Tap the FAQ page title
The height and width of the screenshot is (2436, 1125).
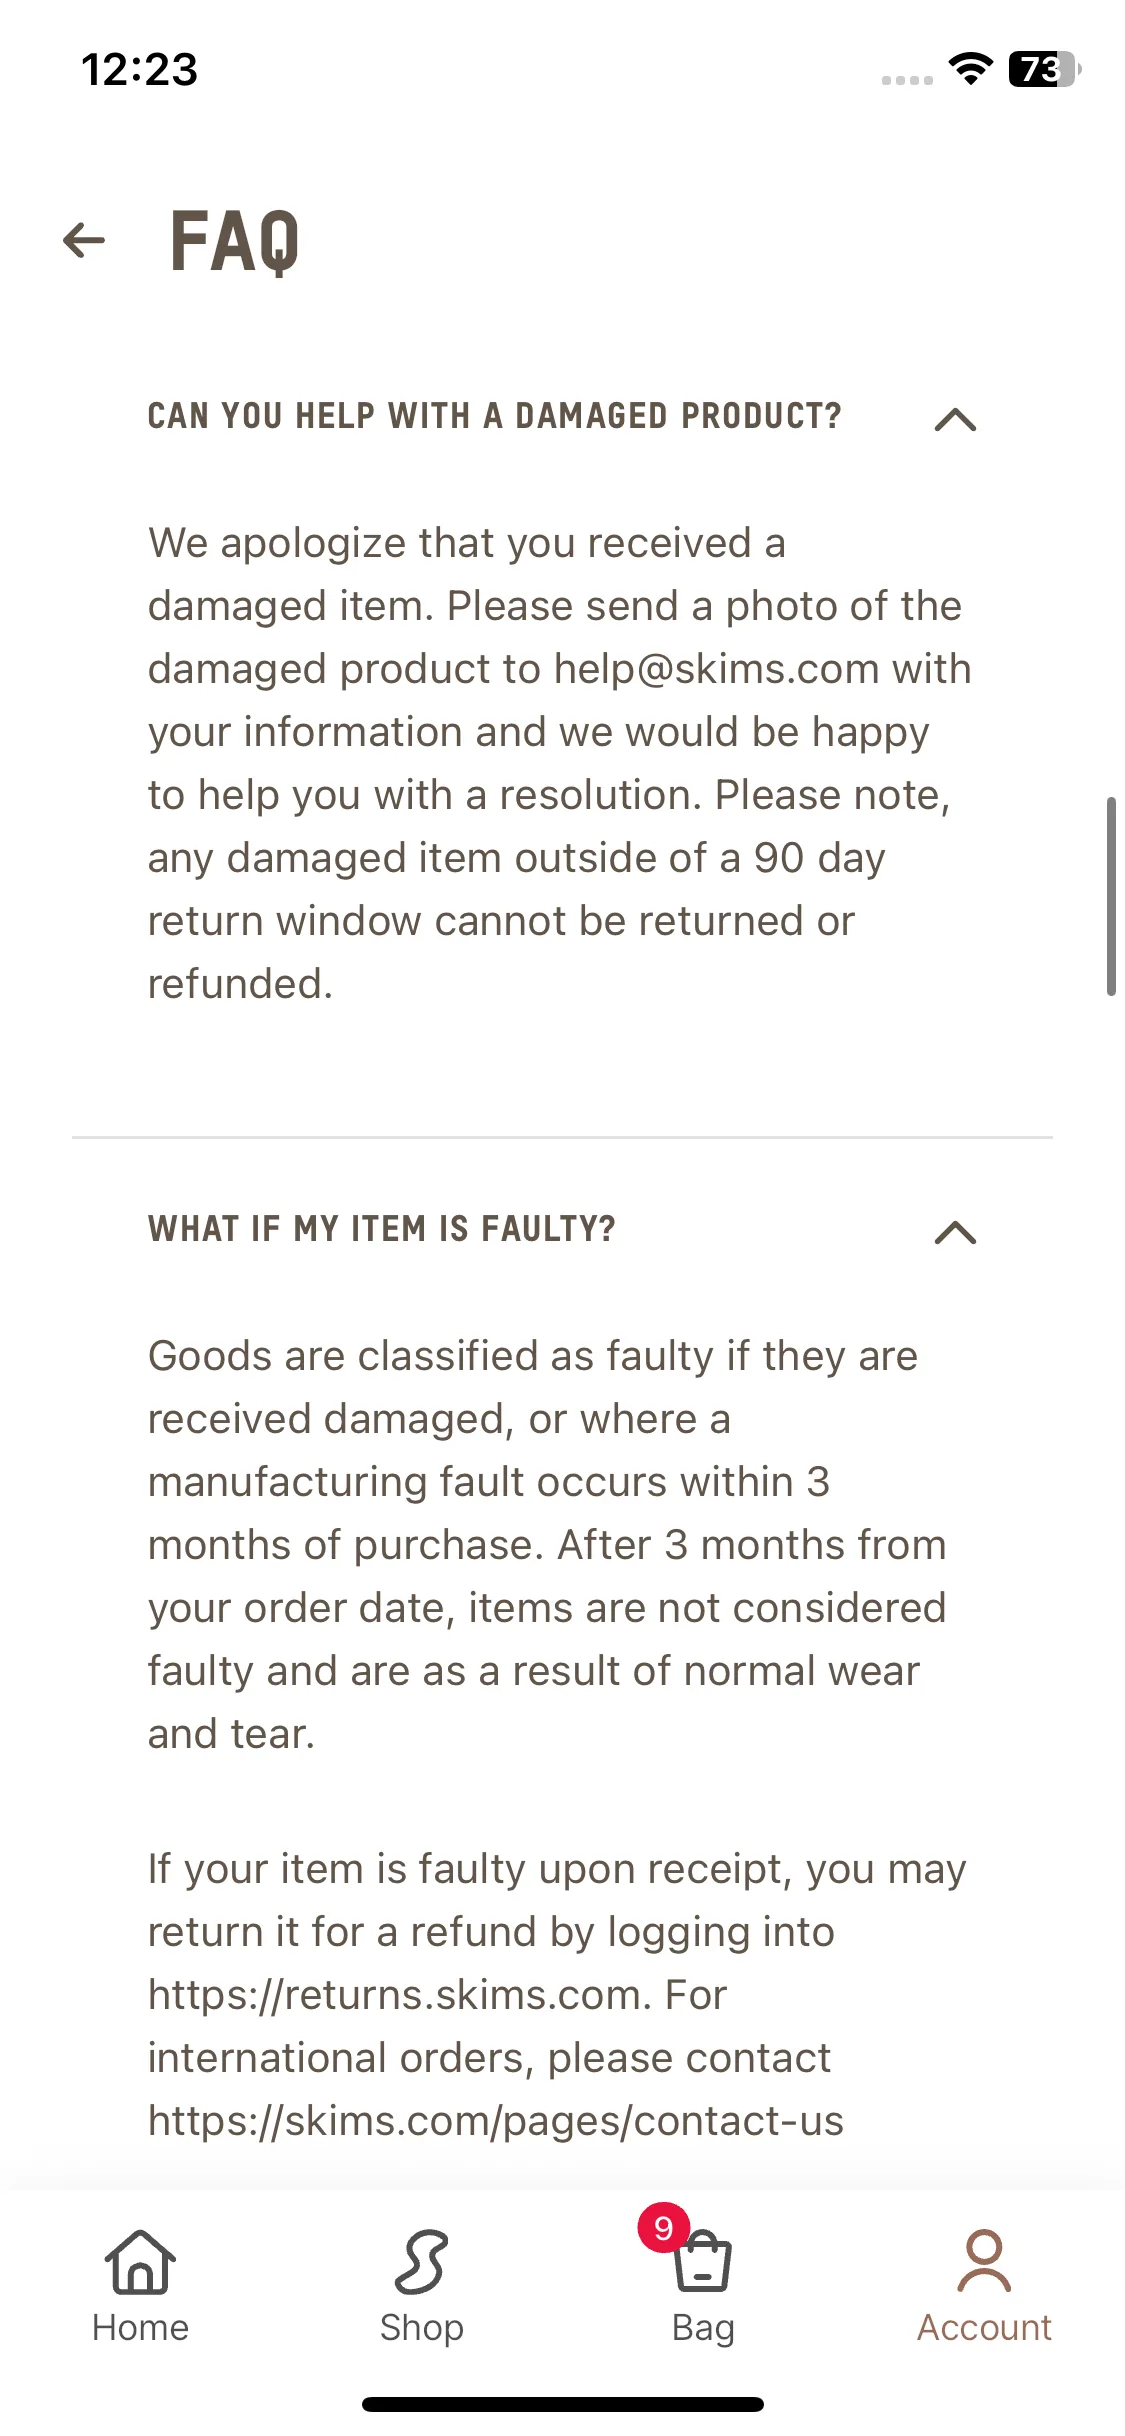tap(234, 241)
